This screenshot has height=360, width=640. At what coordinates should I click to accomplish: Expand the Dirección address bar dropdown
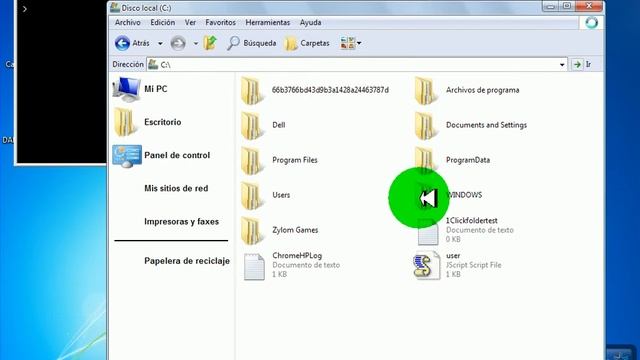pyautogui.click(x=562, y=64)
